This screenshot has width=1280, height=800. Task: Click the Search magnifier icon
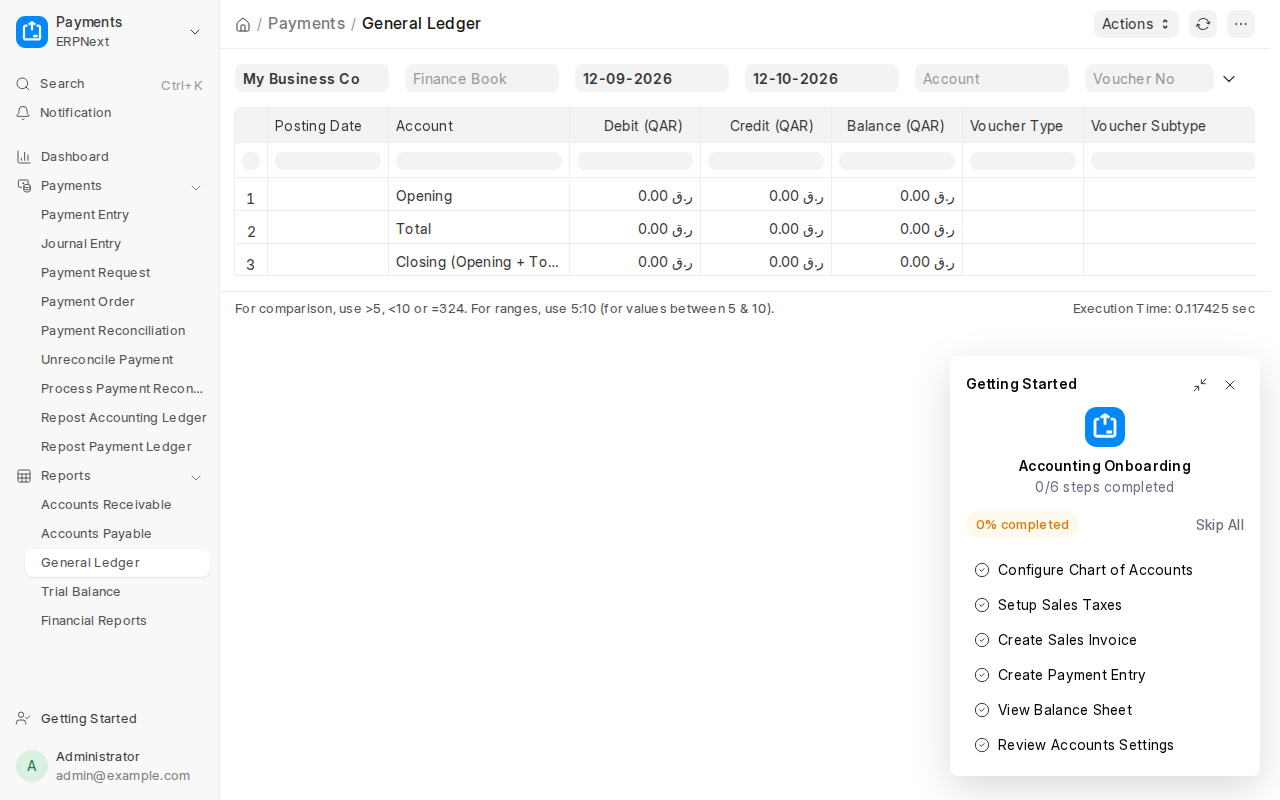click(23, 84)
